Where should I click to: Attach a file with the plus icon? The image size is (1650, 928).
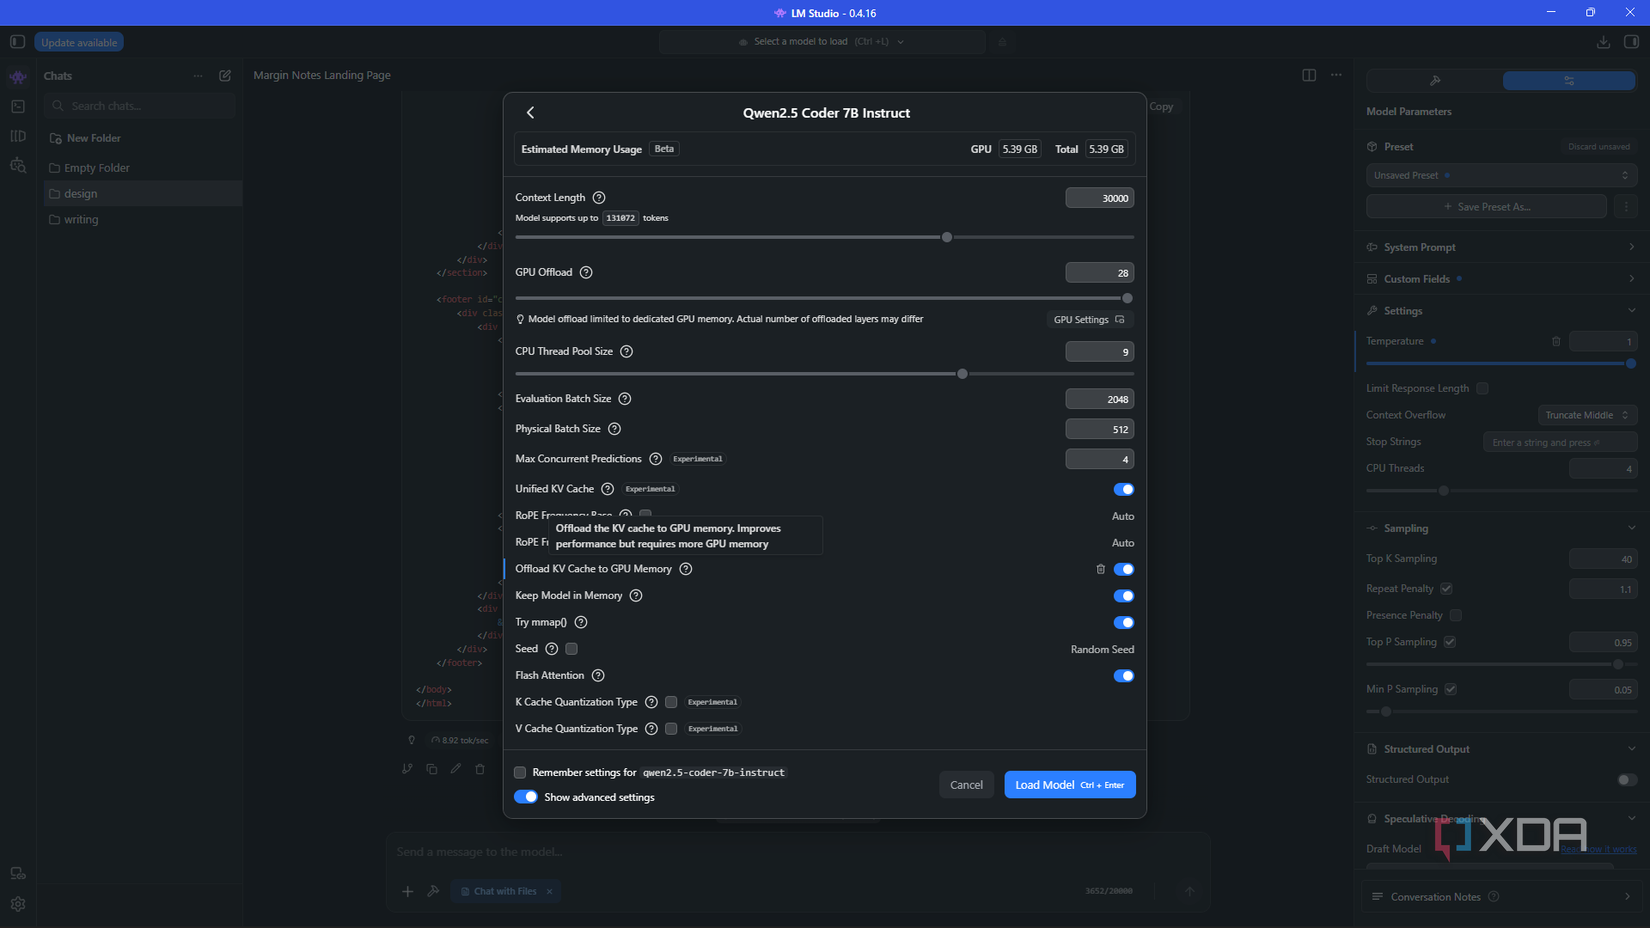408,891
